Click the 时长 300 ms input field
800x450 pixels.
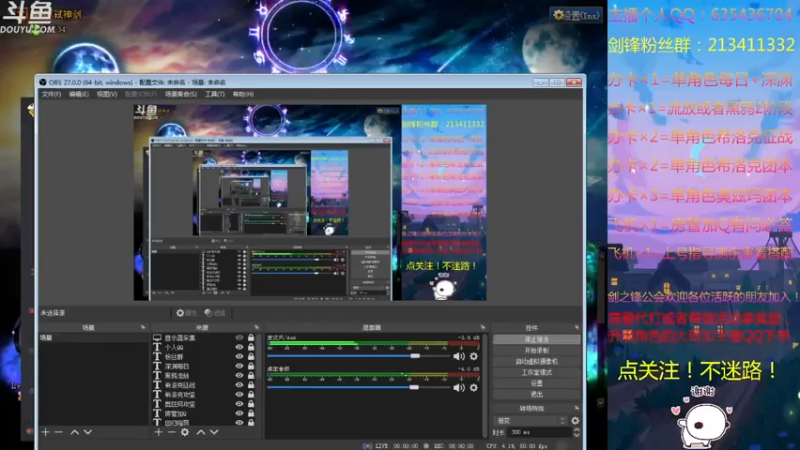[540, 432]
